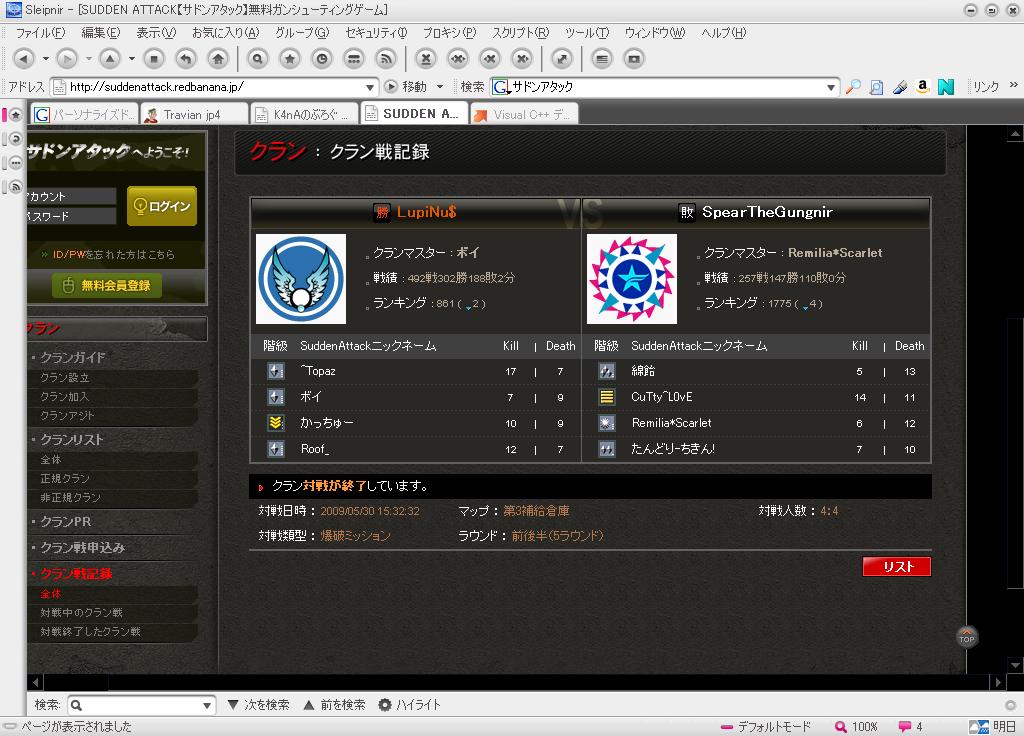Click the ハイライト gear icon
The height and width of the screenshot is (736, 1024).
pyautogui.click(x=385, y=705)
